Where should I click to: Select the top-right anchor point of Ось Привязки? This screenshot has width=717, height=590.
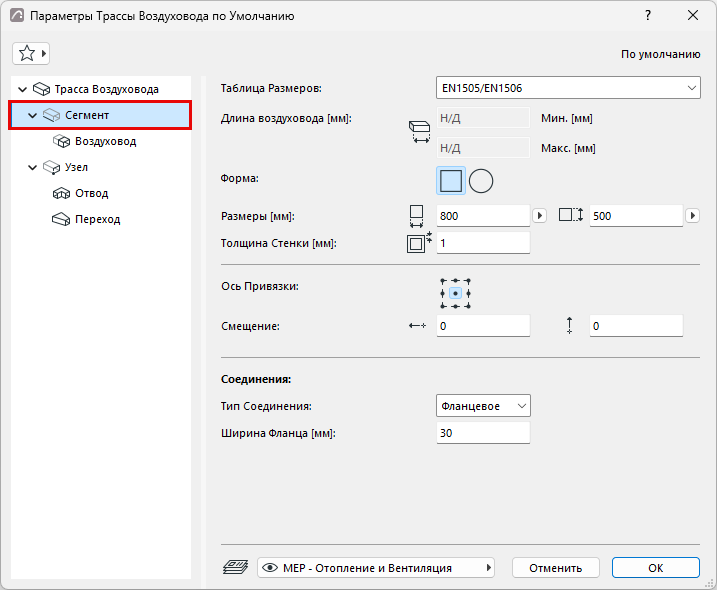[x=468, y=280]
